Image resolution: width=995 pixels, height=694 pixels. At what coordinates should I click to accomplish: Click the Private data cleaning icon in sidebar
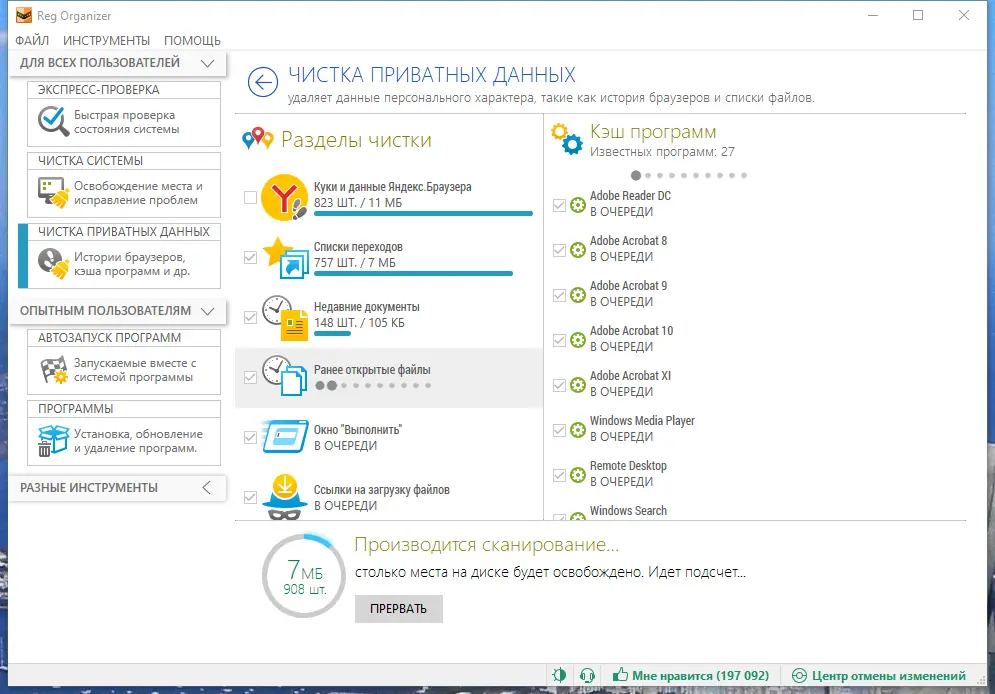pyautogui.click(x=53, y=264)
